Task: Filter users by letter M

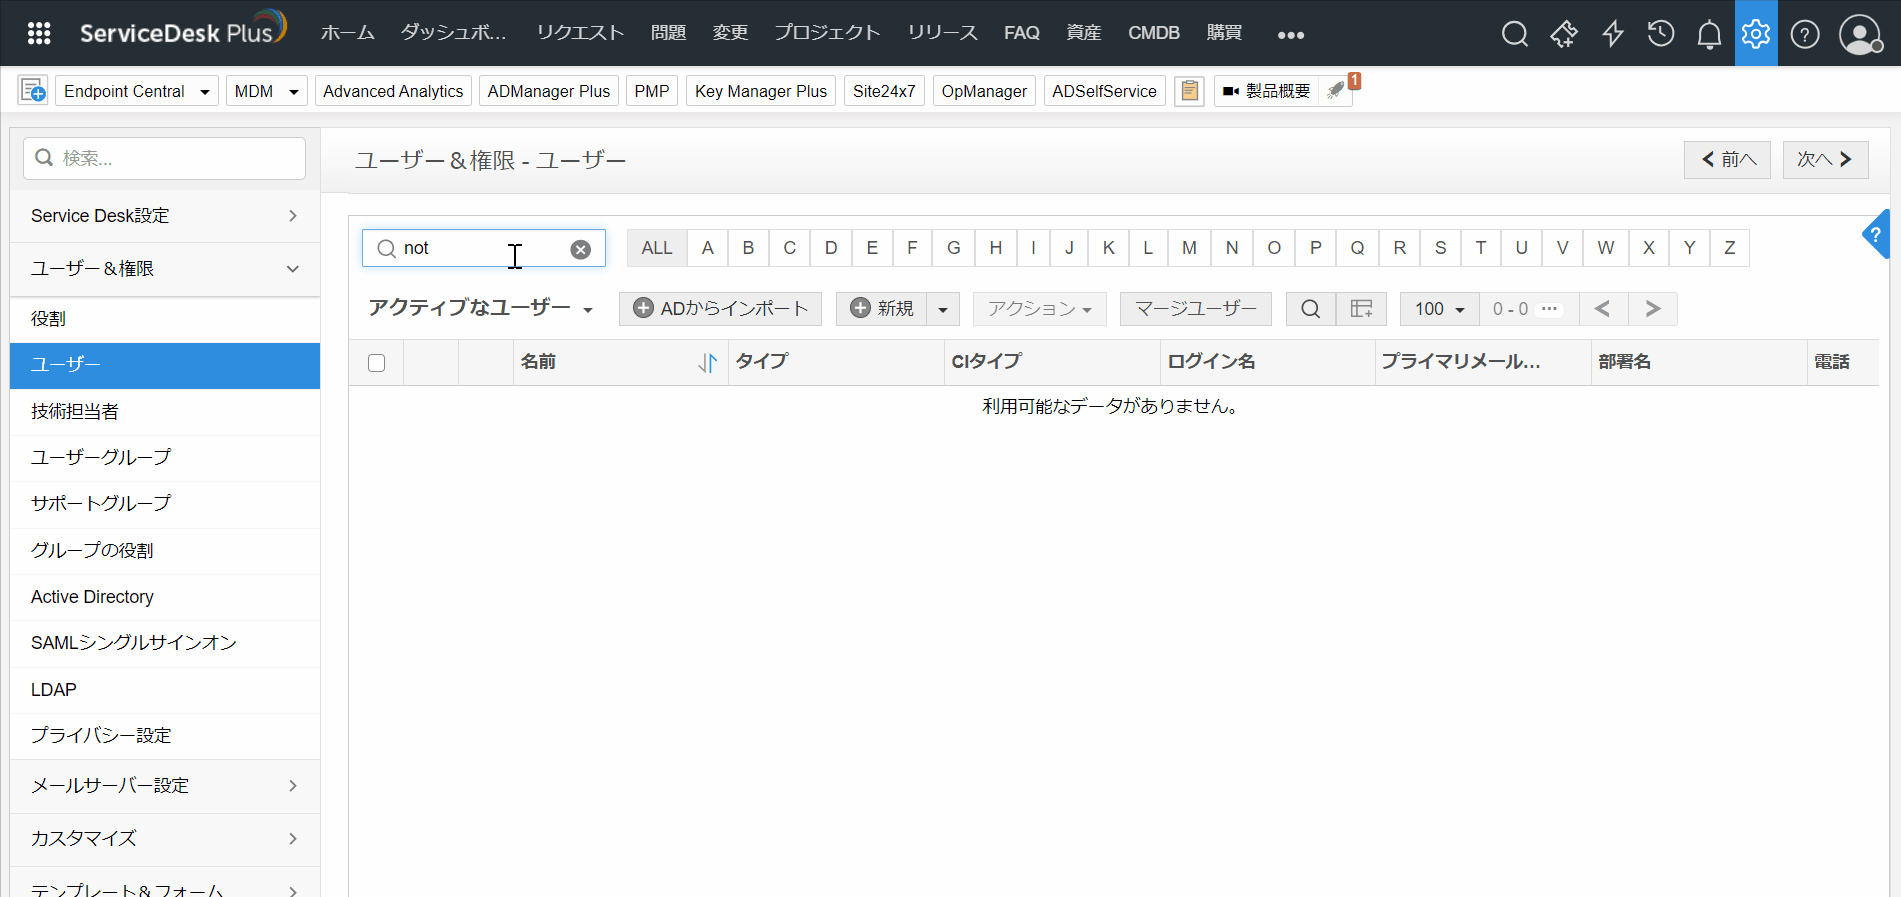Action: [1189, 248]
